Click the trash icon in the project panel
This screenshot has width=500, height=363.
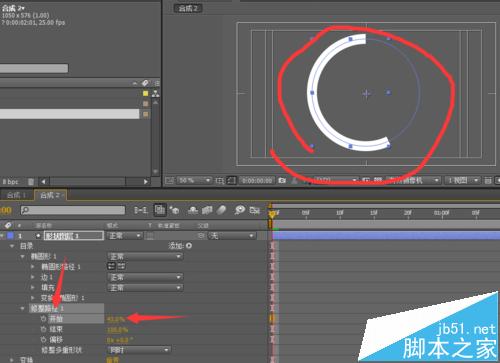31,182
